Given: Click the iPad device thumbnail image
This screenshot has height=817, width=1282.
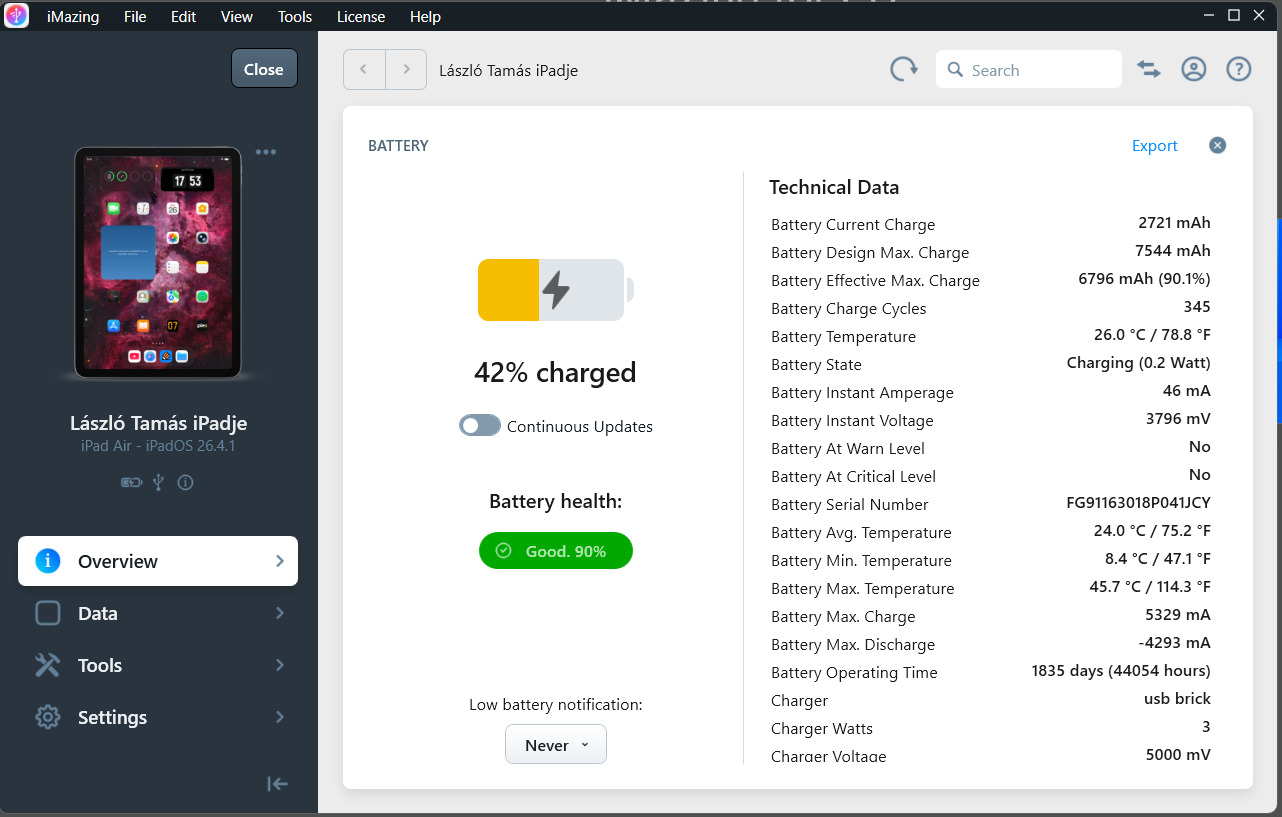Looking at the screenshot, I should (158, 263).
